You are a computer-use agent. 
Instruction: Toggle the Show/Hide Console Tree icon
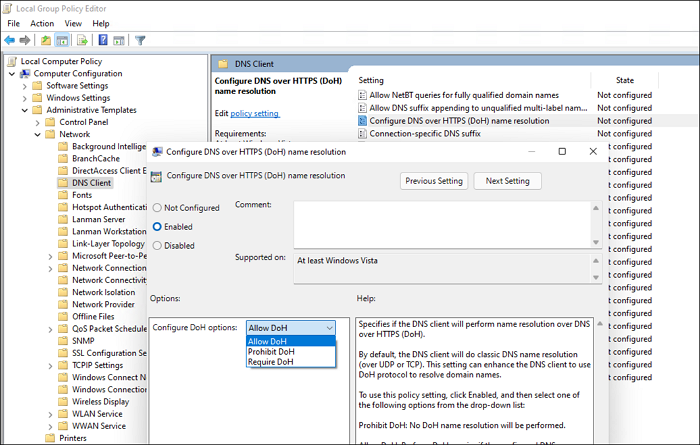click(62, 40)
